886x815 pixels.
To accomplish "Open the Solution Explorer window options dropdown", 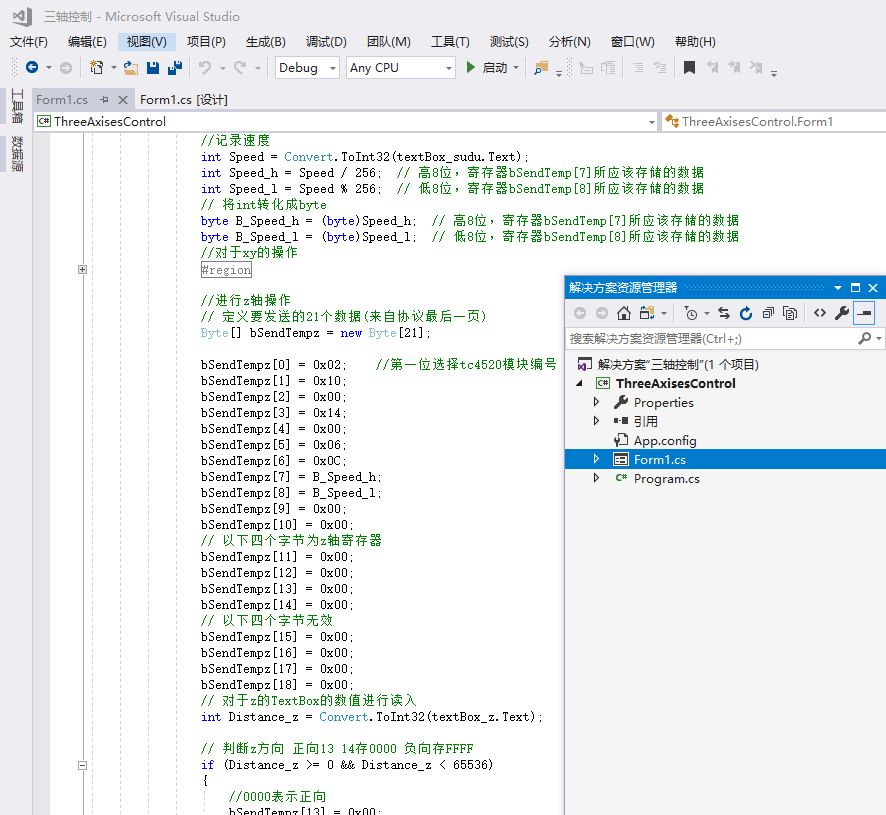I will [838, 288].
